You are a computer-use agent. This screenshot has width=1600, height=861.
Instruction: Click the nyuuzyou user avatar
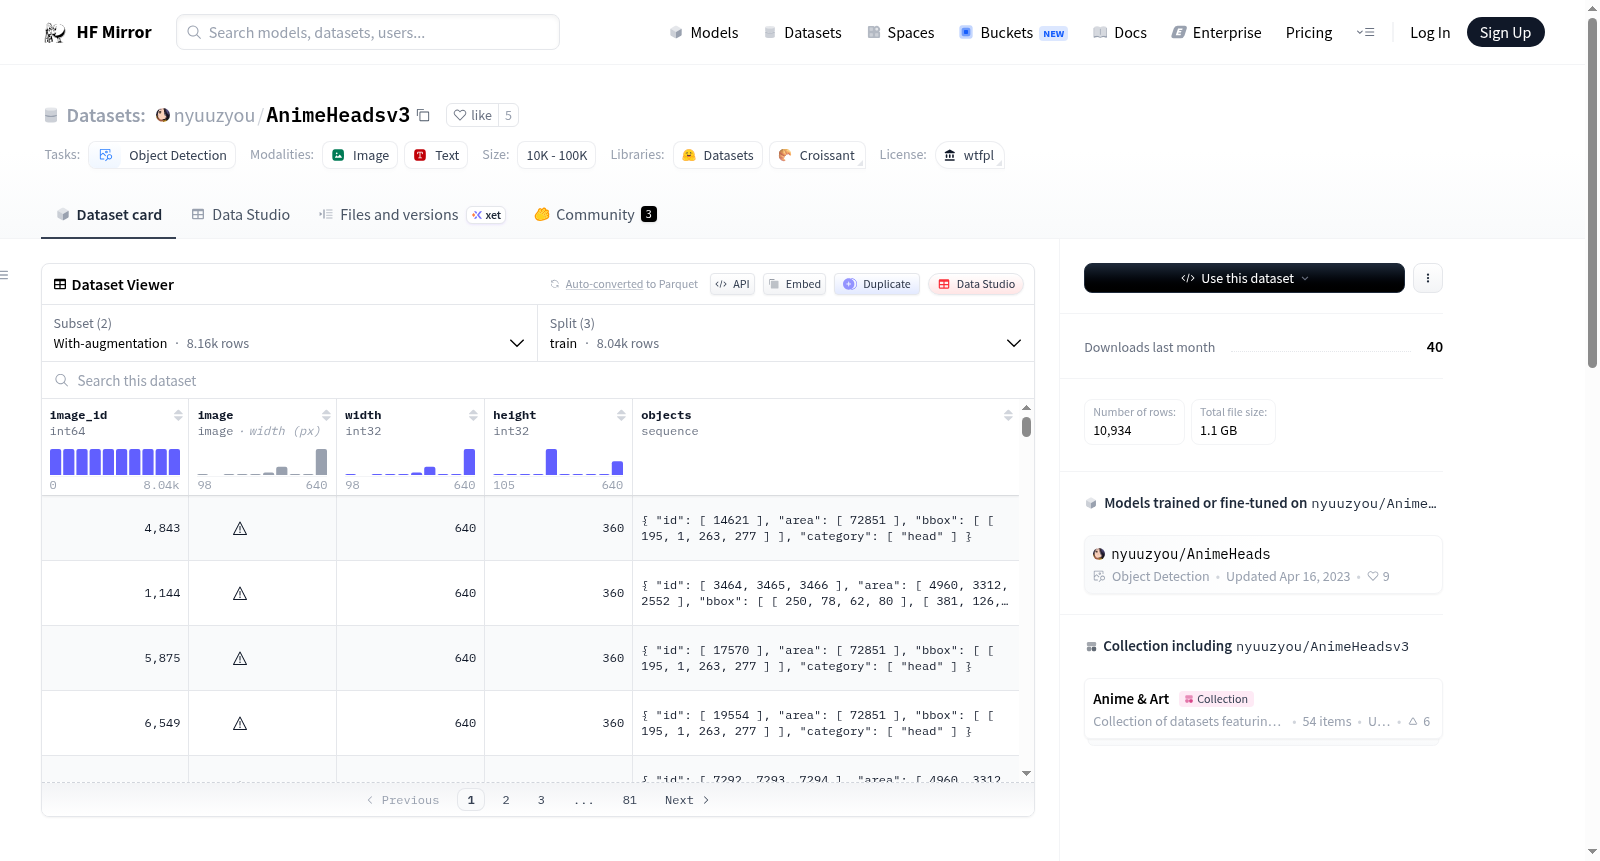pos(163,115)
